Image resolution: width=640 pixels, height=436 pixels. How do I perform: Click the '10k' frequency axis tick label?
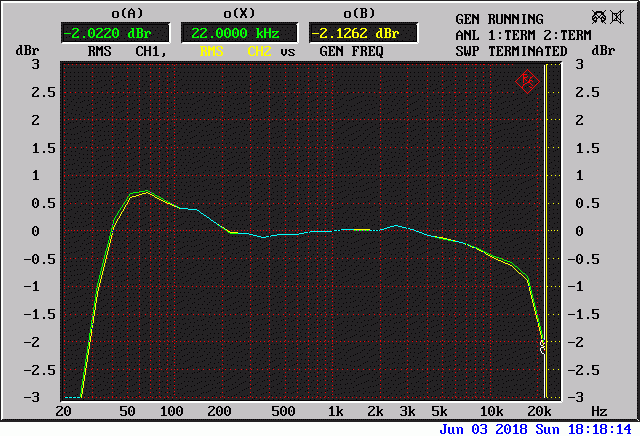(x=491, y=411)
